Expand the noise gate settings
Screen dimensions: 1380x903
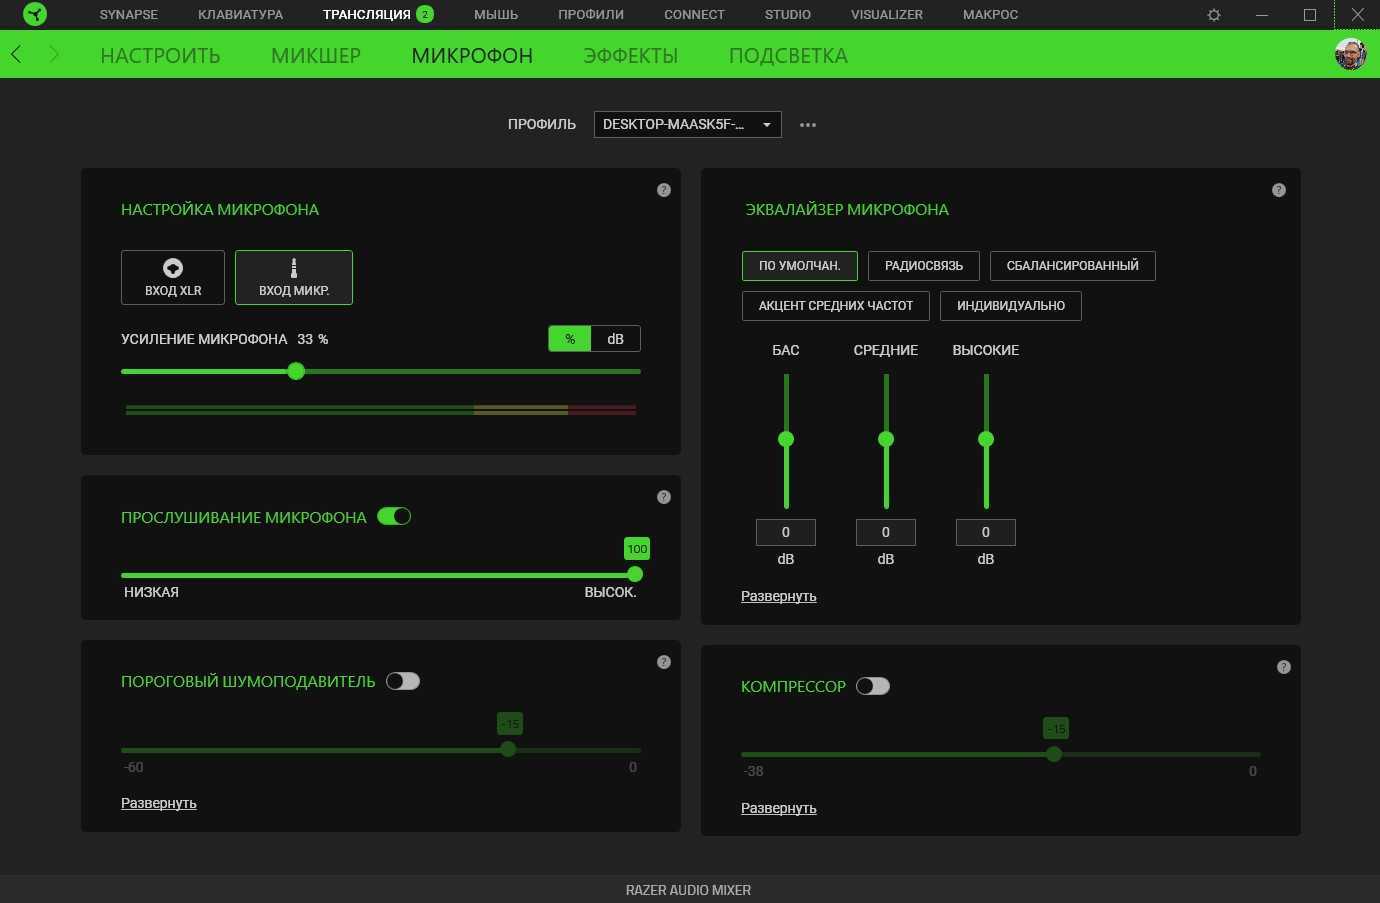[158, 803]
